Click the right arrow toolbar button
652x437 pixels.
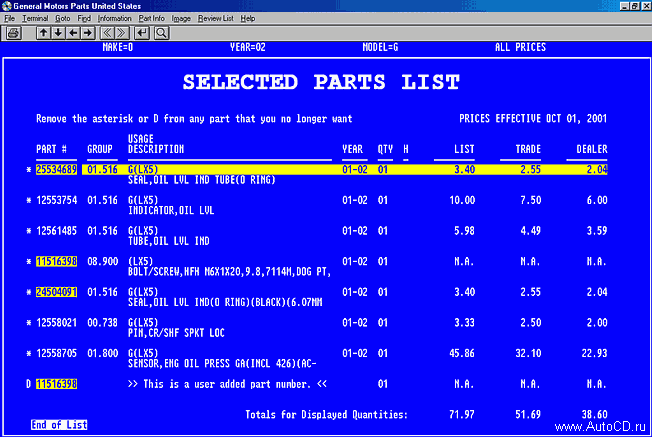[88, 33]
